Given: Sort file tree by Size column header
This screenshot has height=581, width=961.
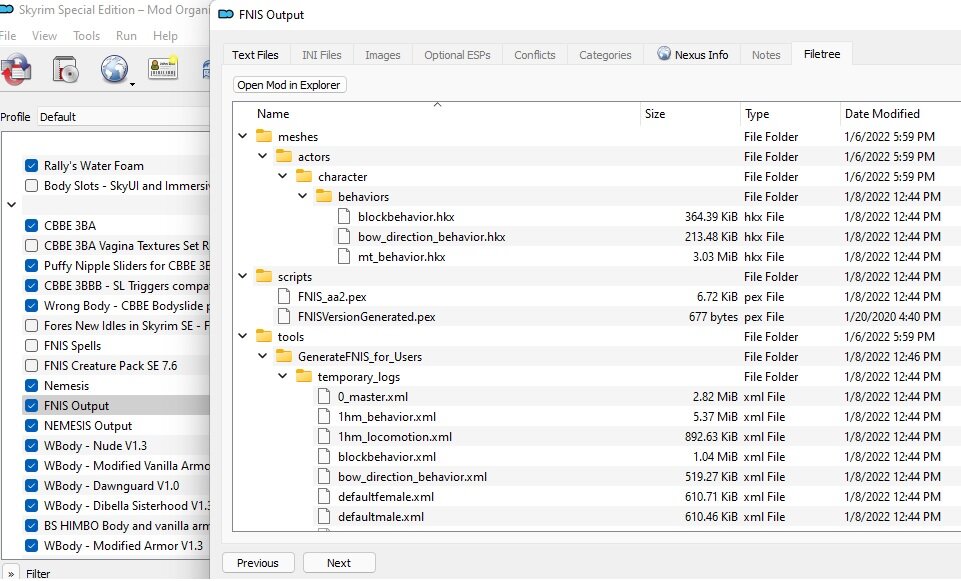Looking at the screenshot, I should [690, 113].
